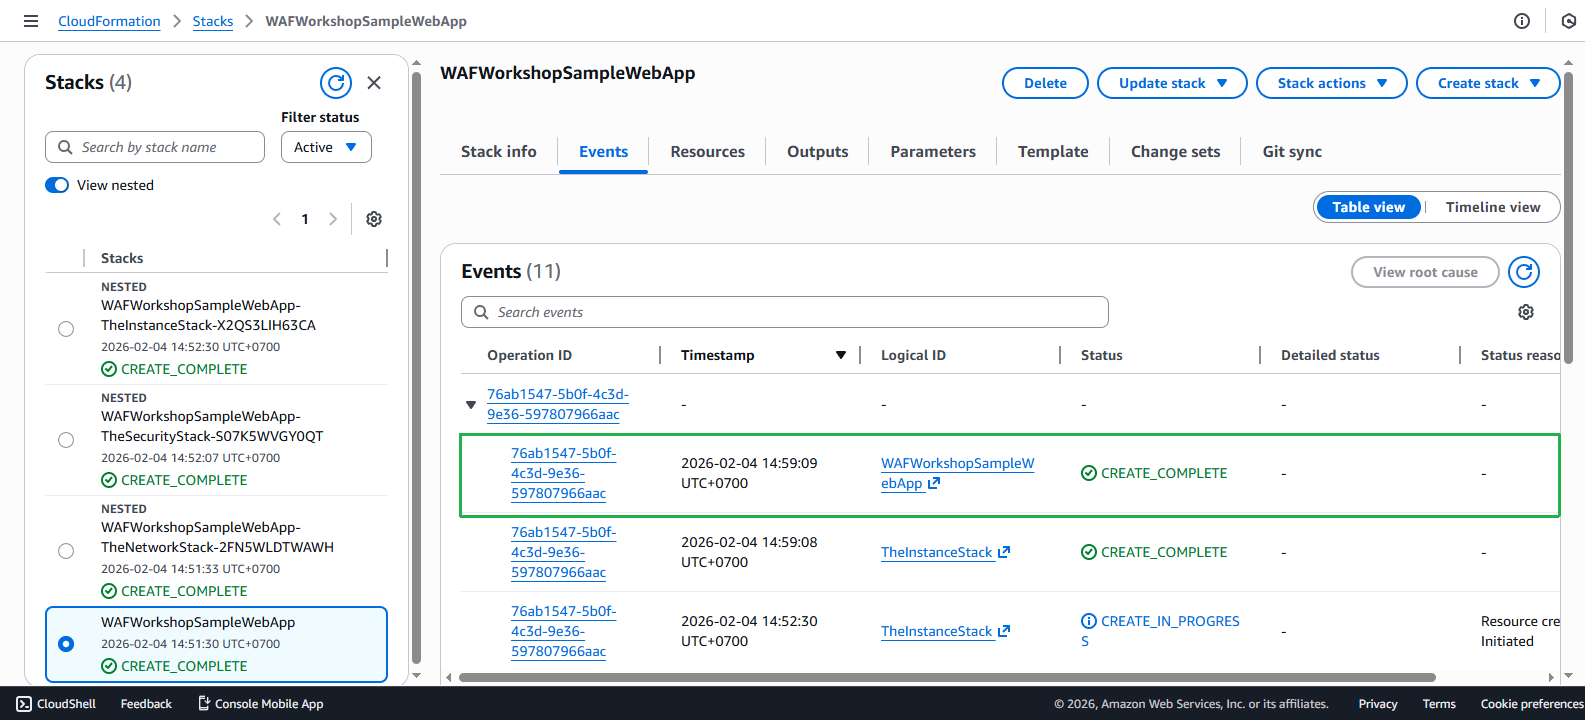
Task: Collapse the operation 76ab1547 group row
Action: pos(471,405)
